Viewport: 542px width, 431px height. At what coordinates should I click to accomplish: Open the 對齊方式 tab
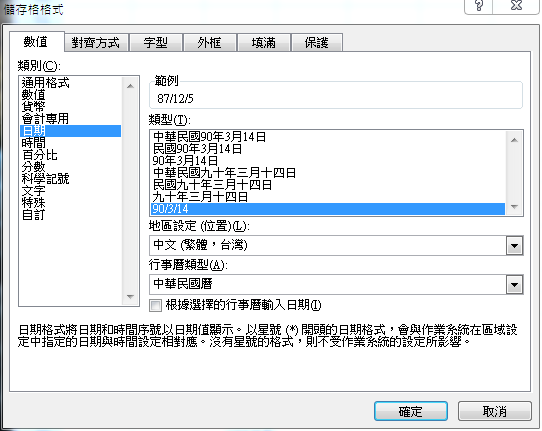click(x=96, y=43)
